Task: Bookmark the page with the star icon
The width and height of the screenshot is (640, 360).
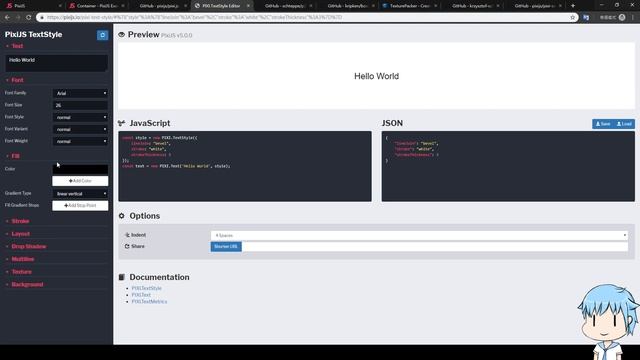Action: click(572, 18)
